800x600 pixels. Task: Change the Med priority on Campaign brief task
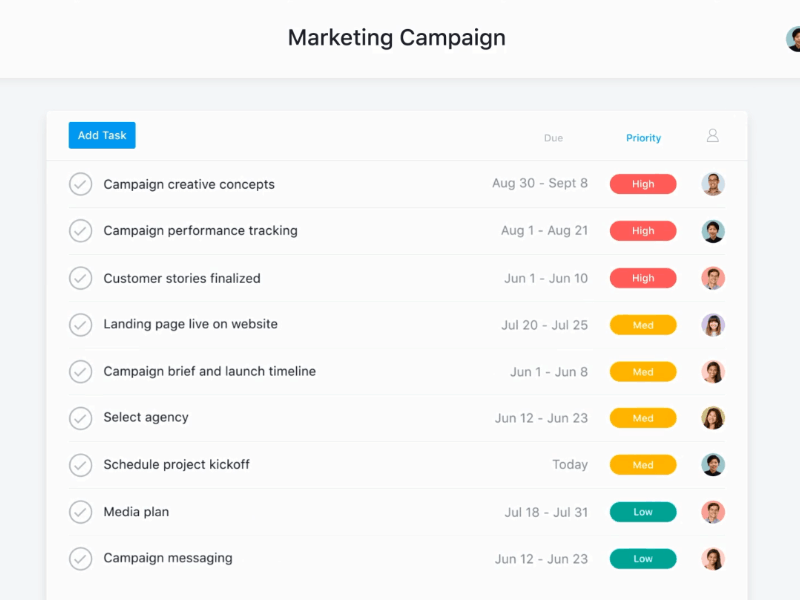(x=643, y=372)
